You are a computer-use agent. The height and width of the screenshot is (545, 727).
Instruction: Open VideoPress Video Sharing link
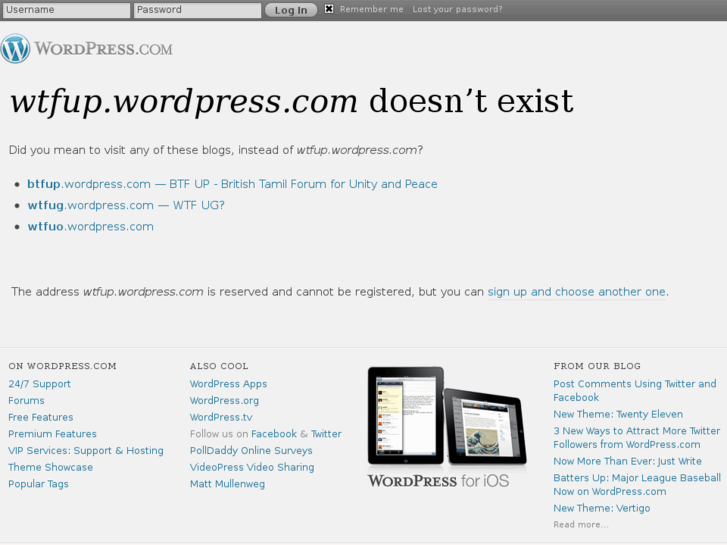pos(252,467)
